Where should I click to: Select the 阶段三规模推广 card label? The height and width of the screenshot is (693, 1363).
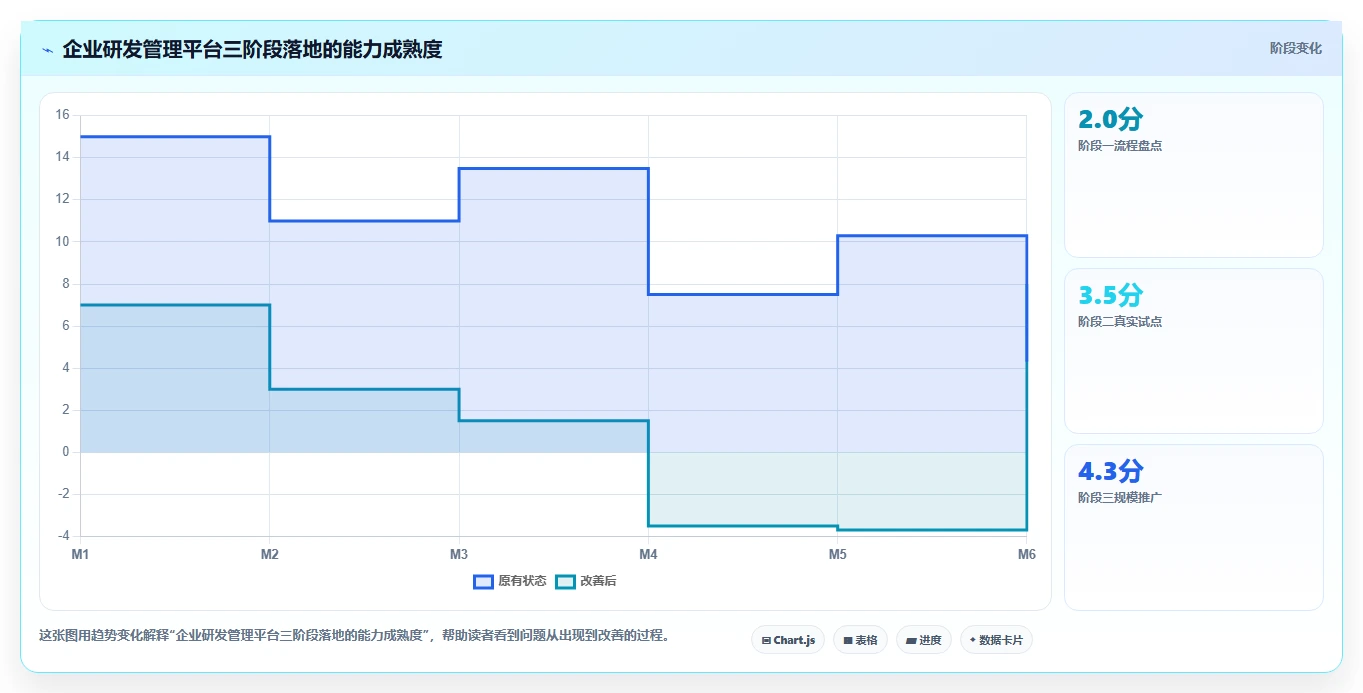tap(1120, 498)
